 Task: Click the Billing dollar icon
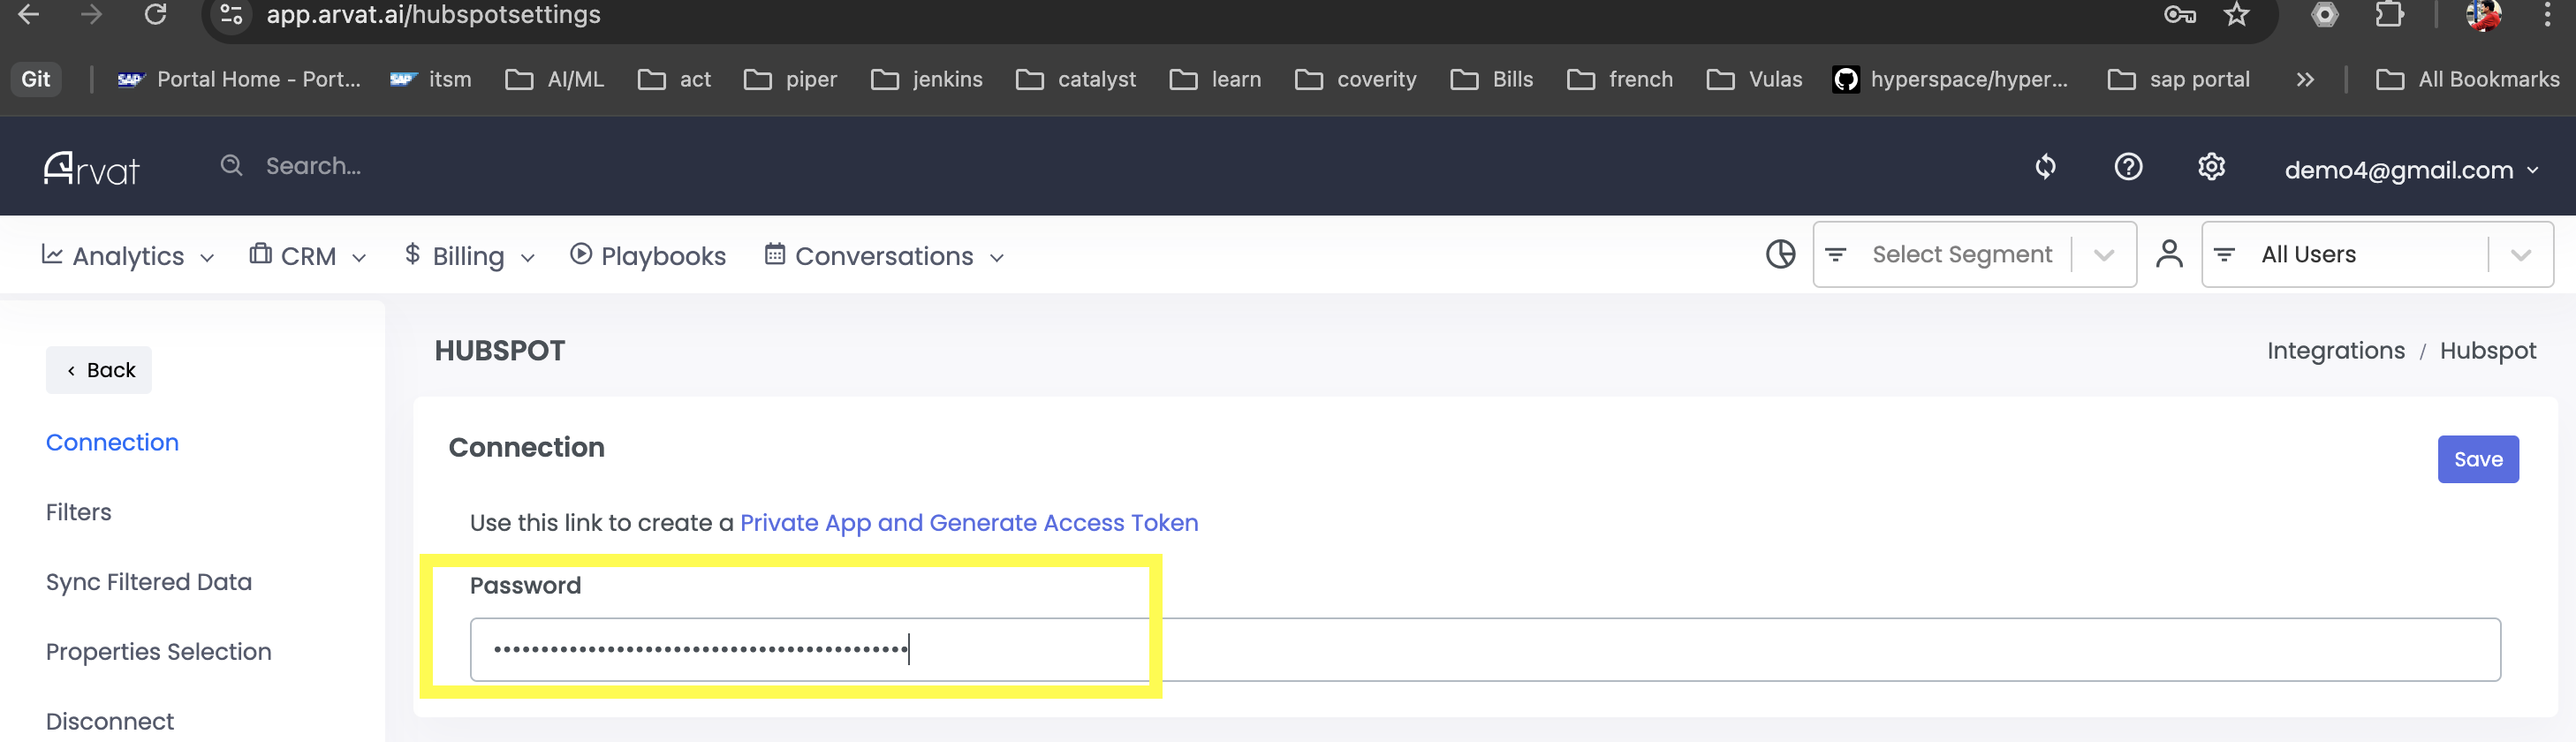point(412,254)
